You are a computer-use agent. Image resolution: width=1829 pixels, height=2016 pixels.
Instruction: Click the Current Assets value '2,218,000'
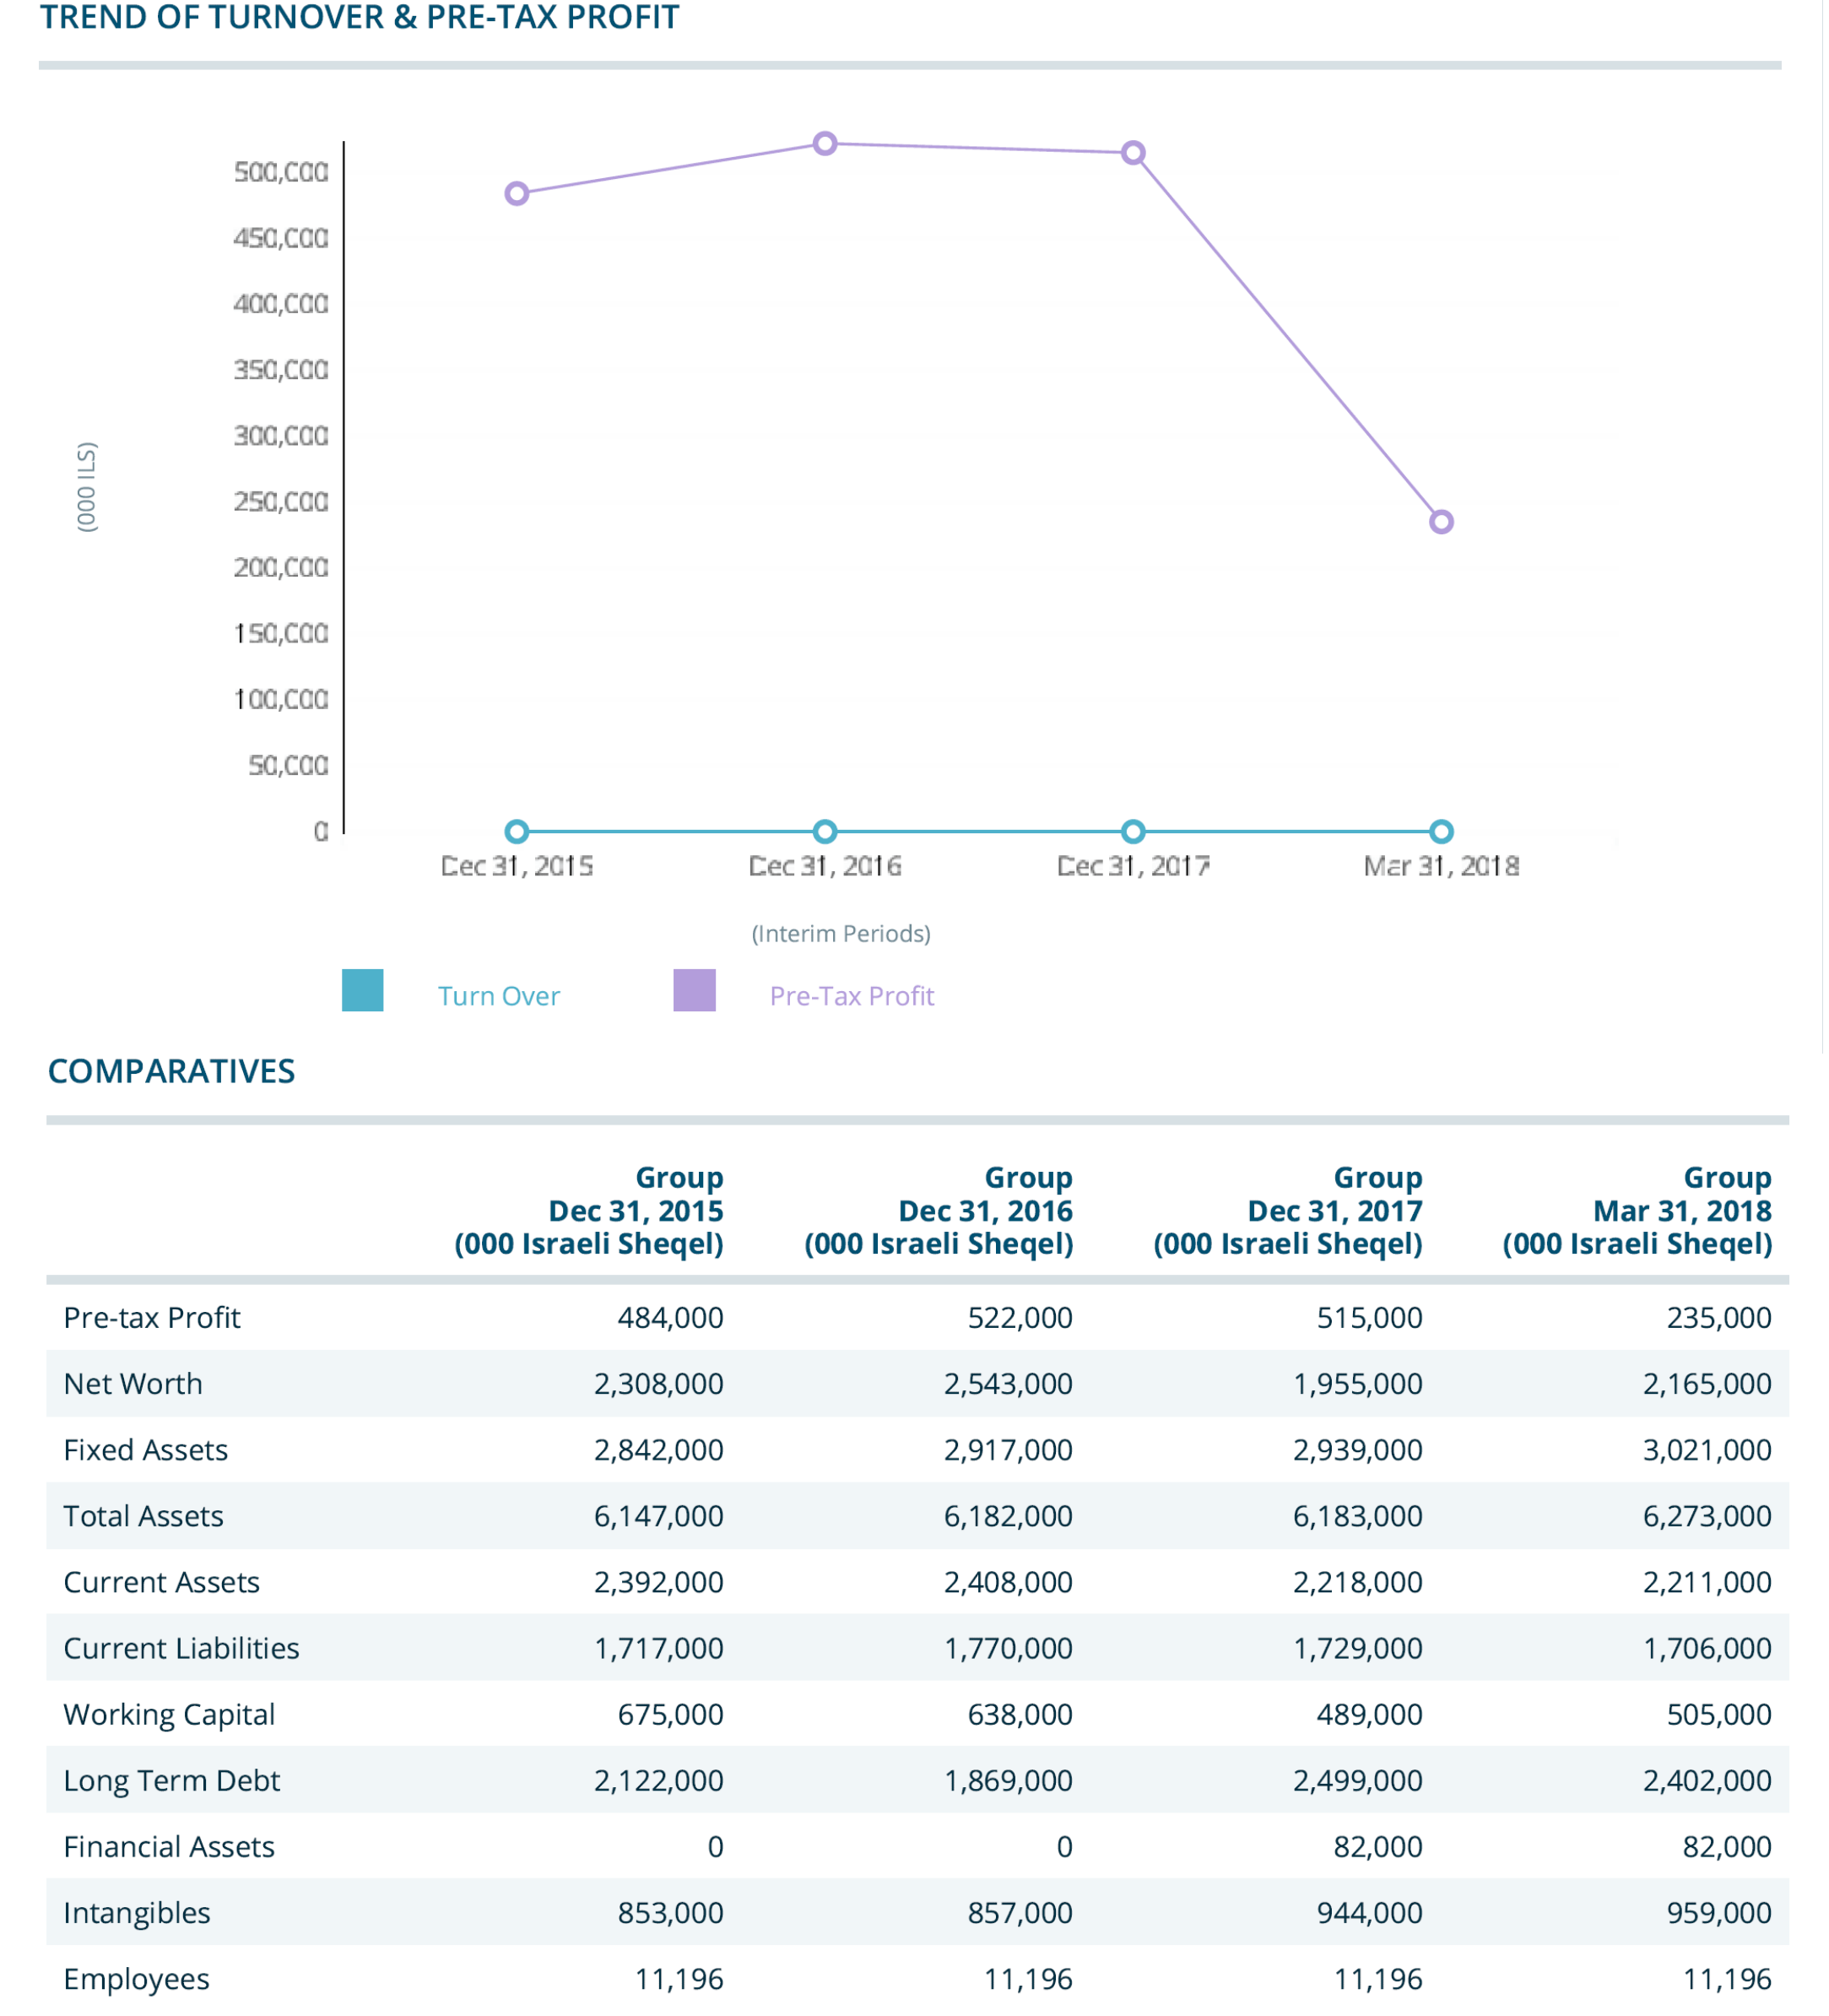pos(1358,1582)
